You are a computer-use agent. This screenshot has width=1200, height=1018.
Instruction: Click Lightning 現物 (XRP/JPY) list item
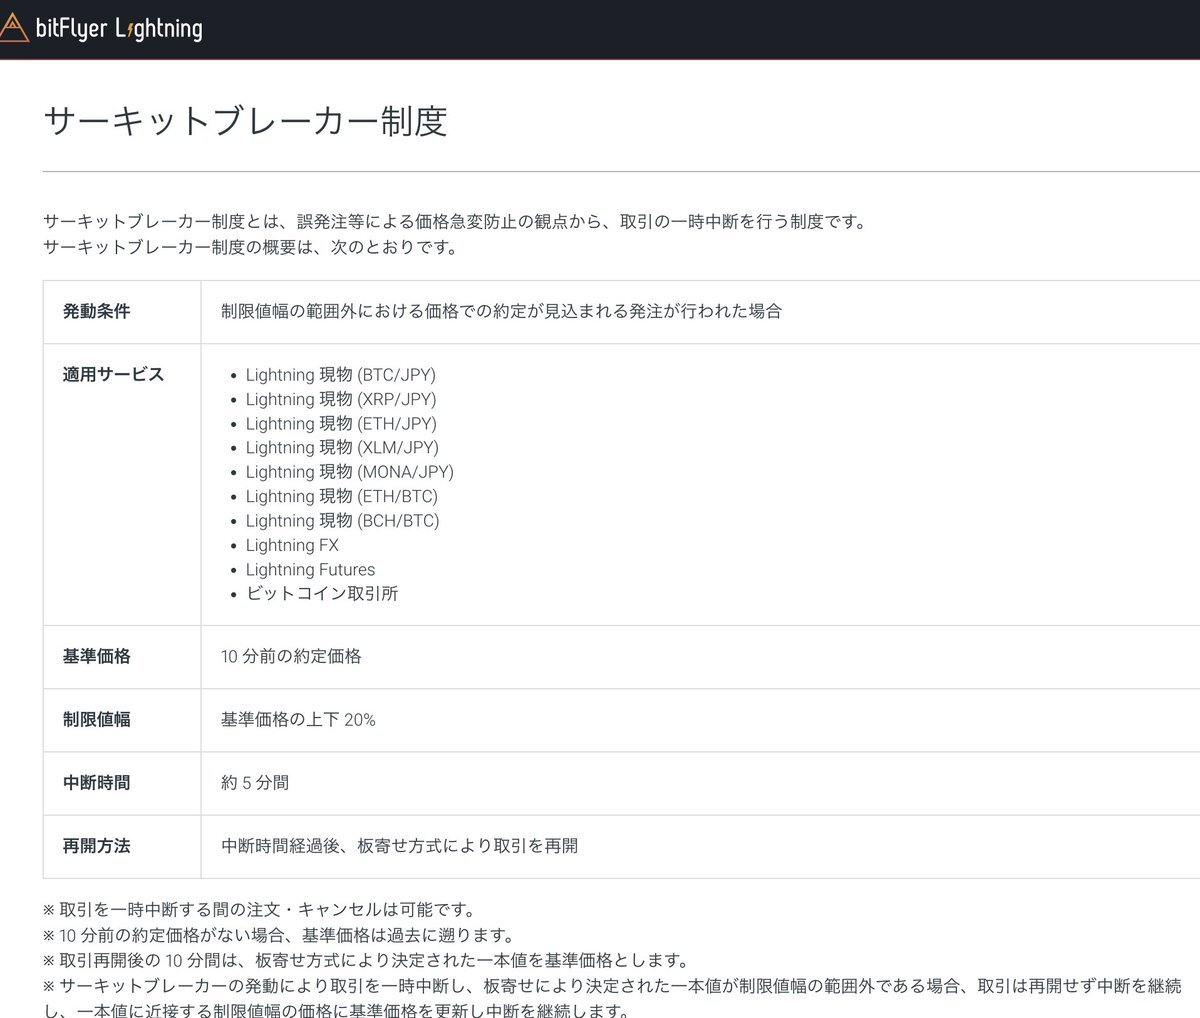[340, 399]
